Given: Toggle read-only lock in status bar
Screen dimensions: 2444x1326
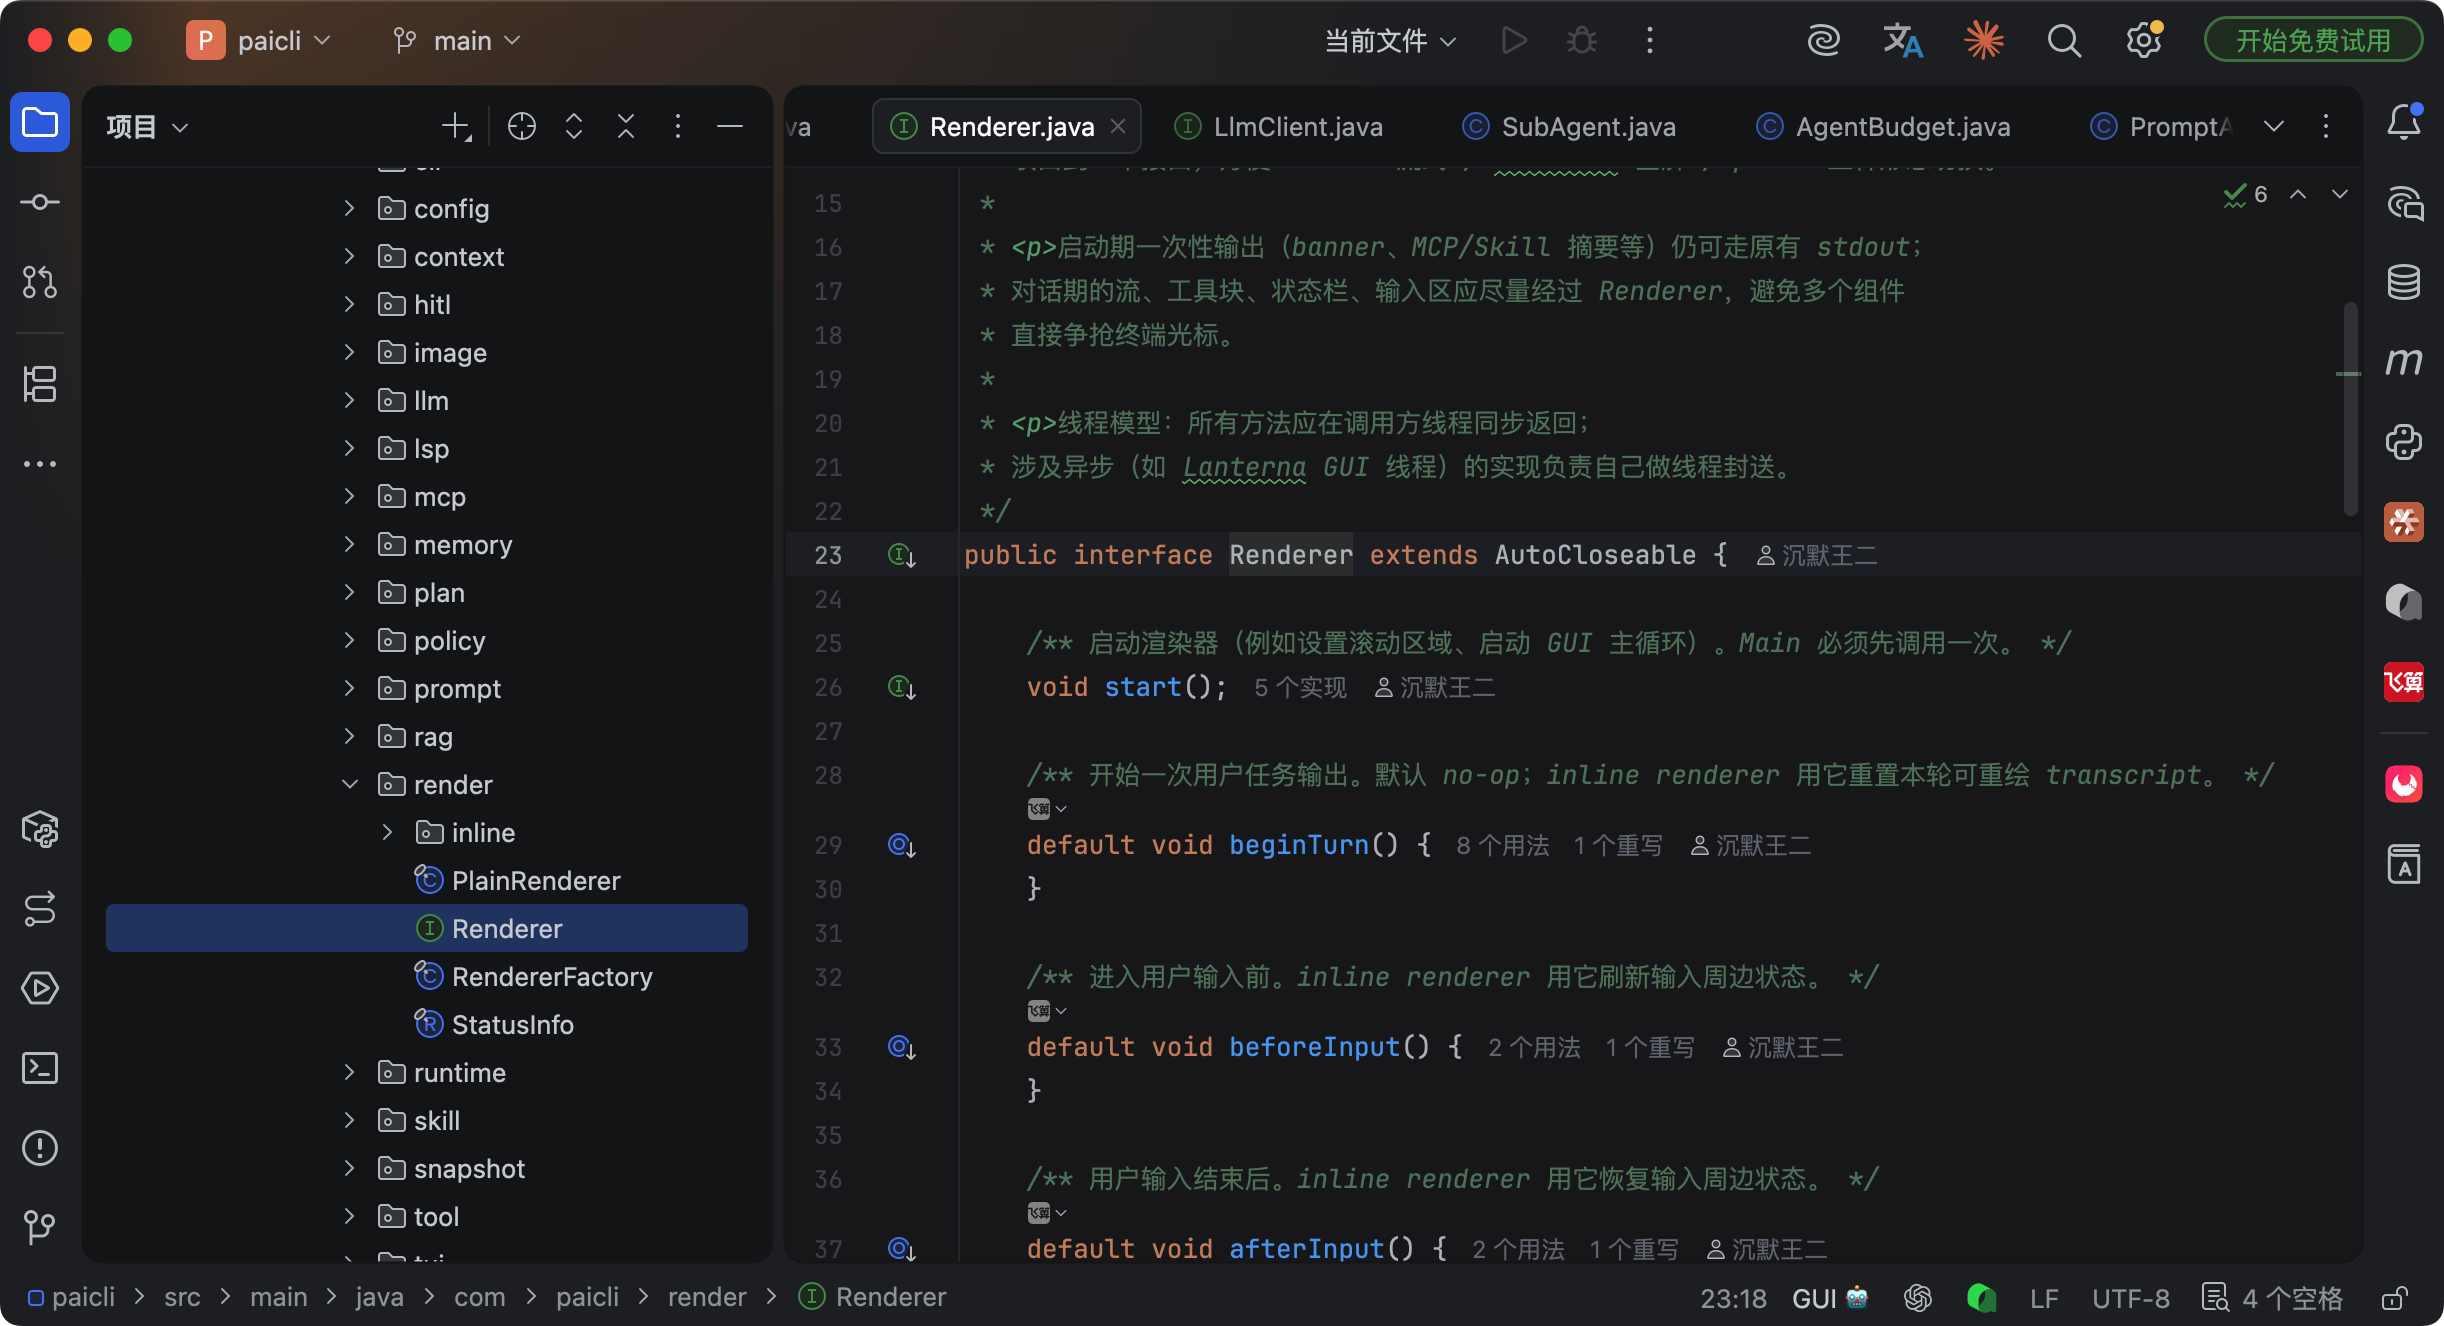Looking at the screenshot, I should [2394, 1298].
